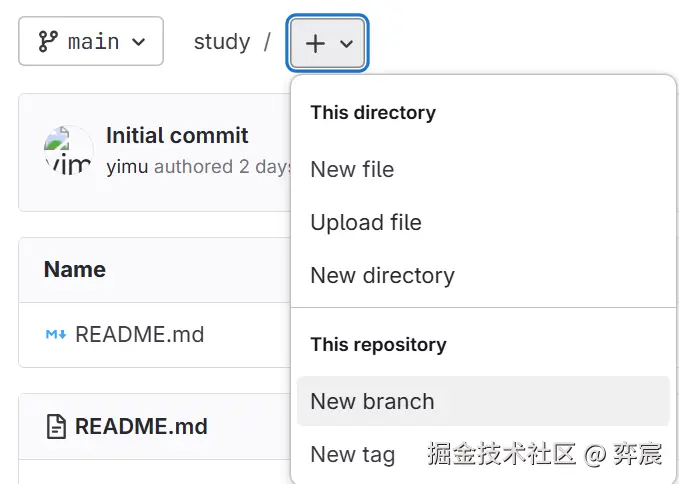
Task: Open the study breadcrumb link
Action: (221, 42)
